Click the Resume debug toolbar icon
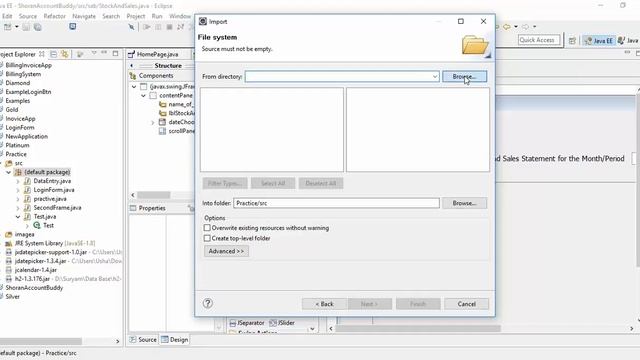 pos(147,27)
